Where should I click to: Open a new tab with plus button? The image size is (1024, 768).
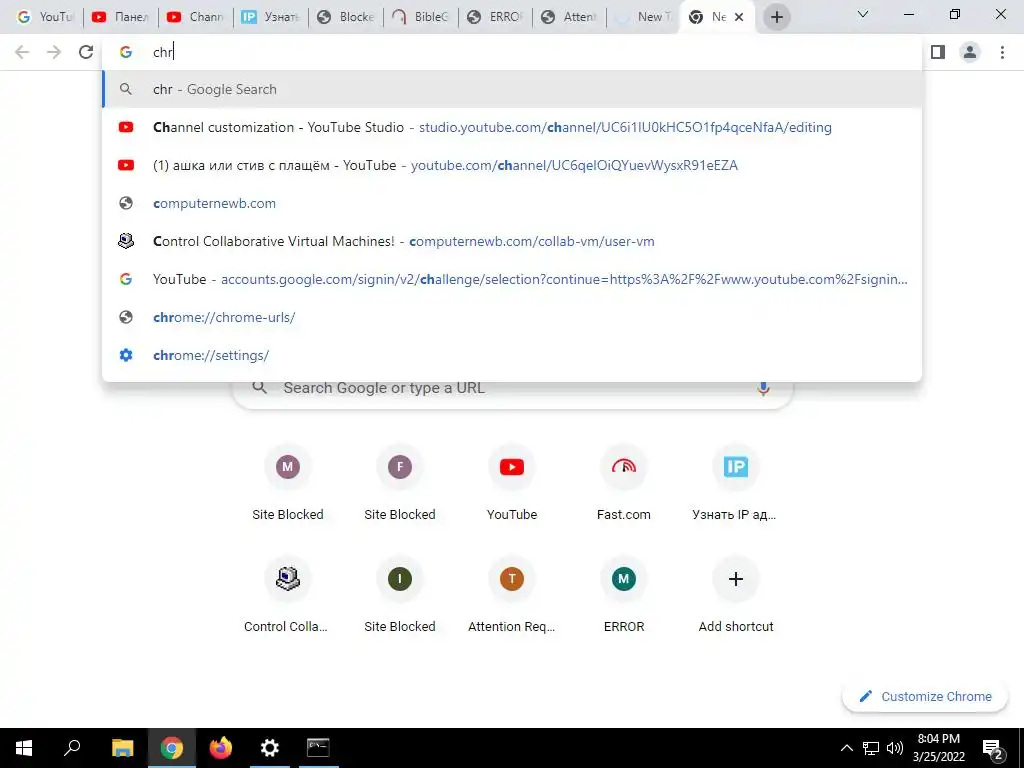tap(776, 17)
